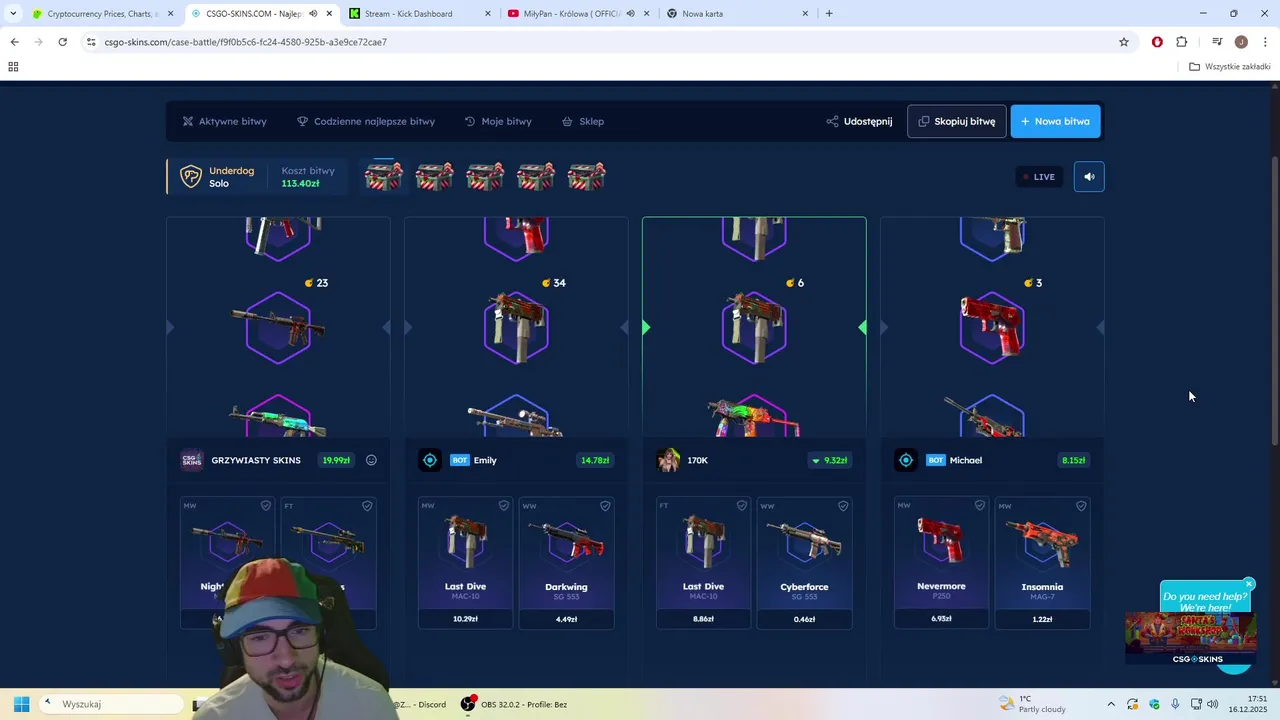The image size is (1280, 720).
Task: Click Emily bot avatar icon
Action: (x=430, y=460)
